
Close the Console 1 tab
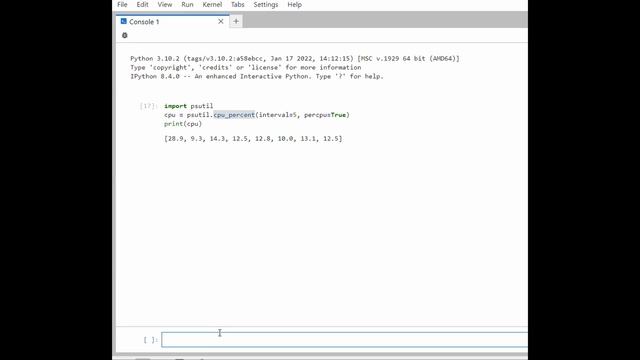click(x=221, y=21)
